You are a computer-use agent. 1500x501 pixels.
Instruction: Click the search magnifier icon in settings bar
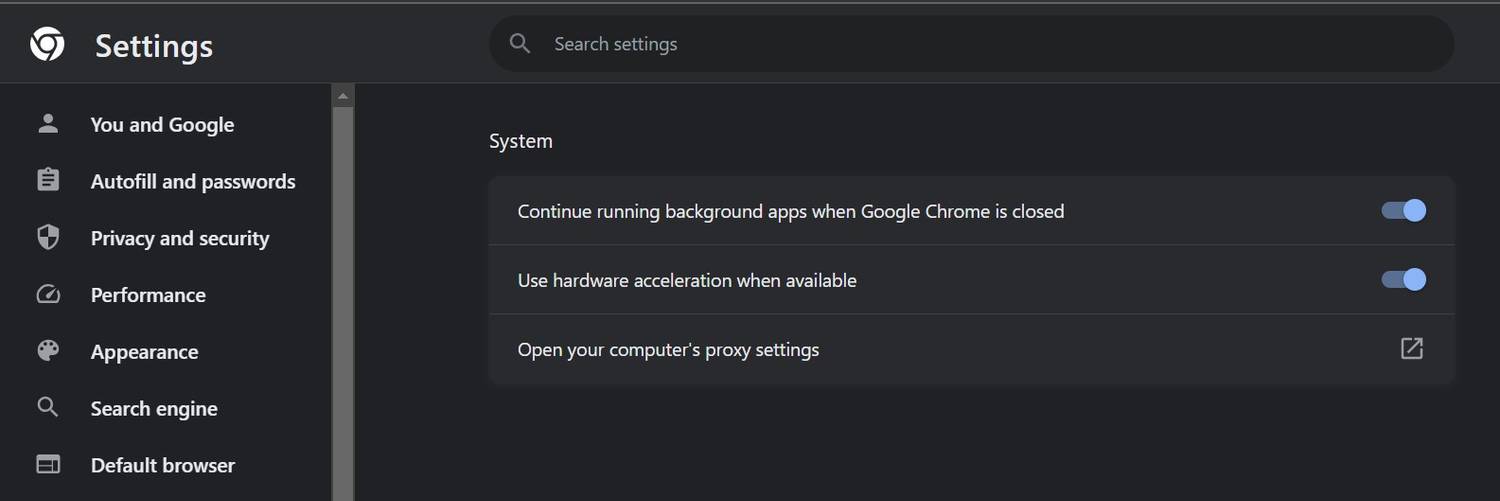point(519,43)
